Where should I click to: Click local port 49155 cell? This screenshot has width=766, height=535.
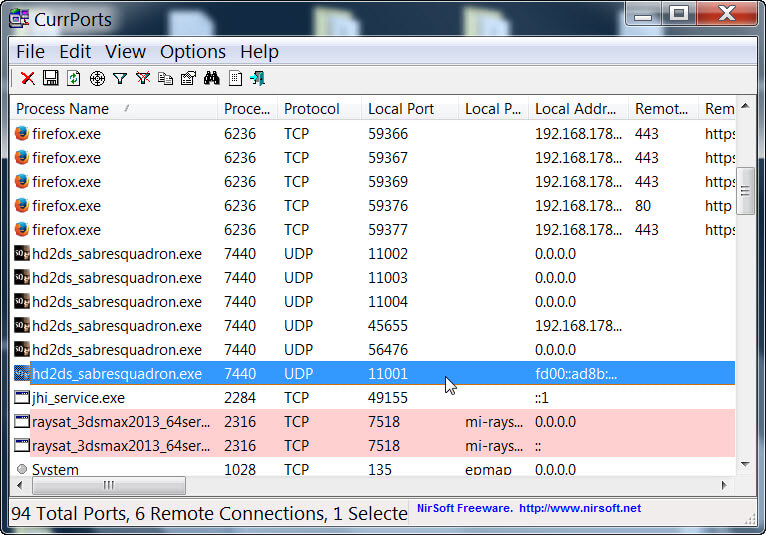tap(388, 398)
